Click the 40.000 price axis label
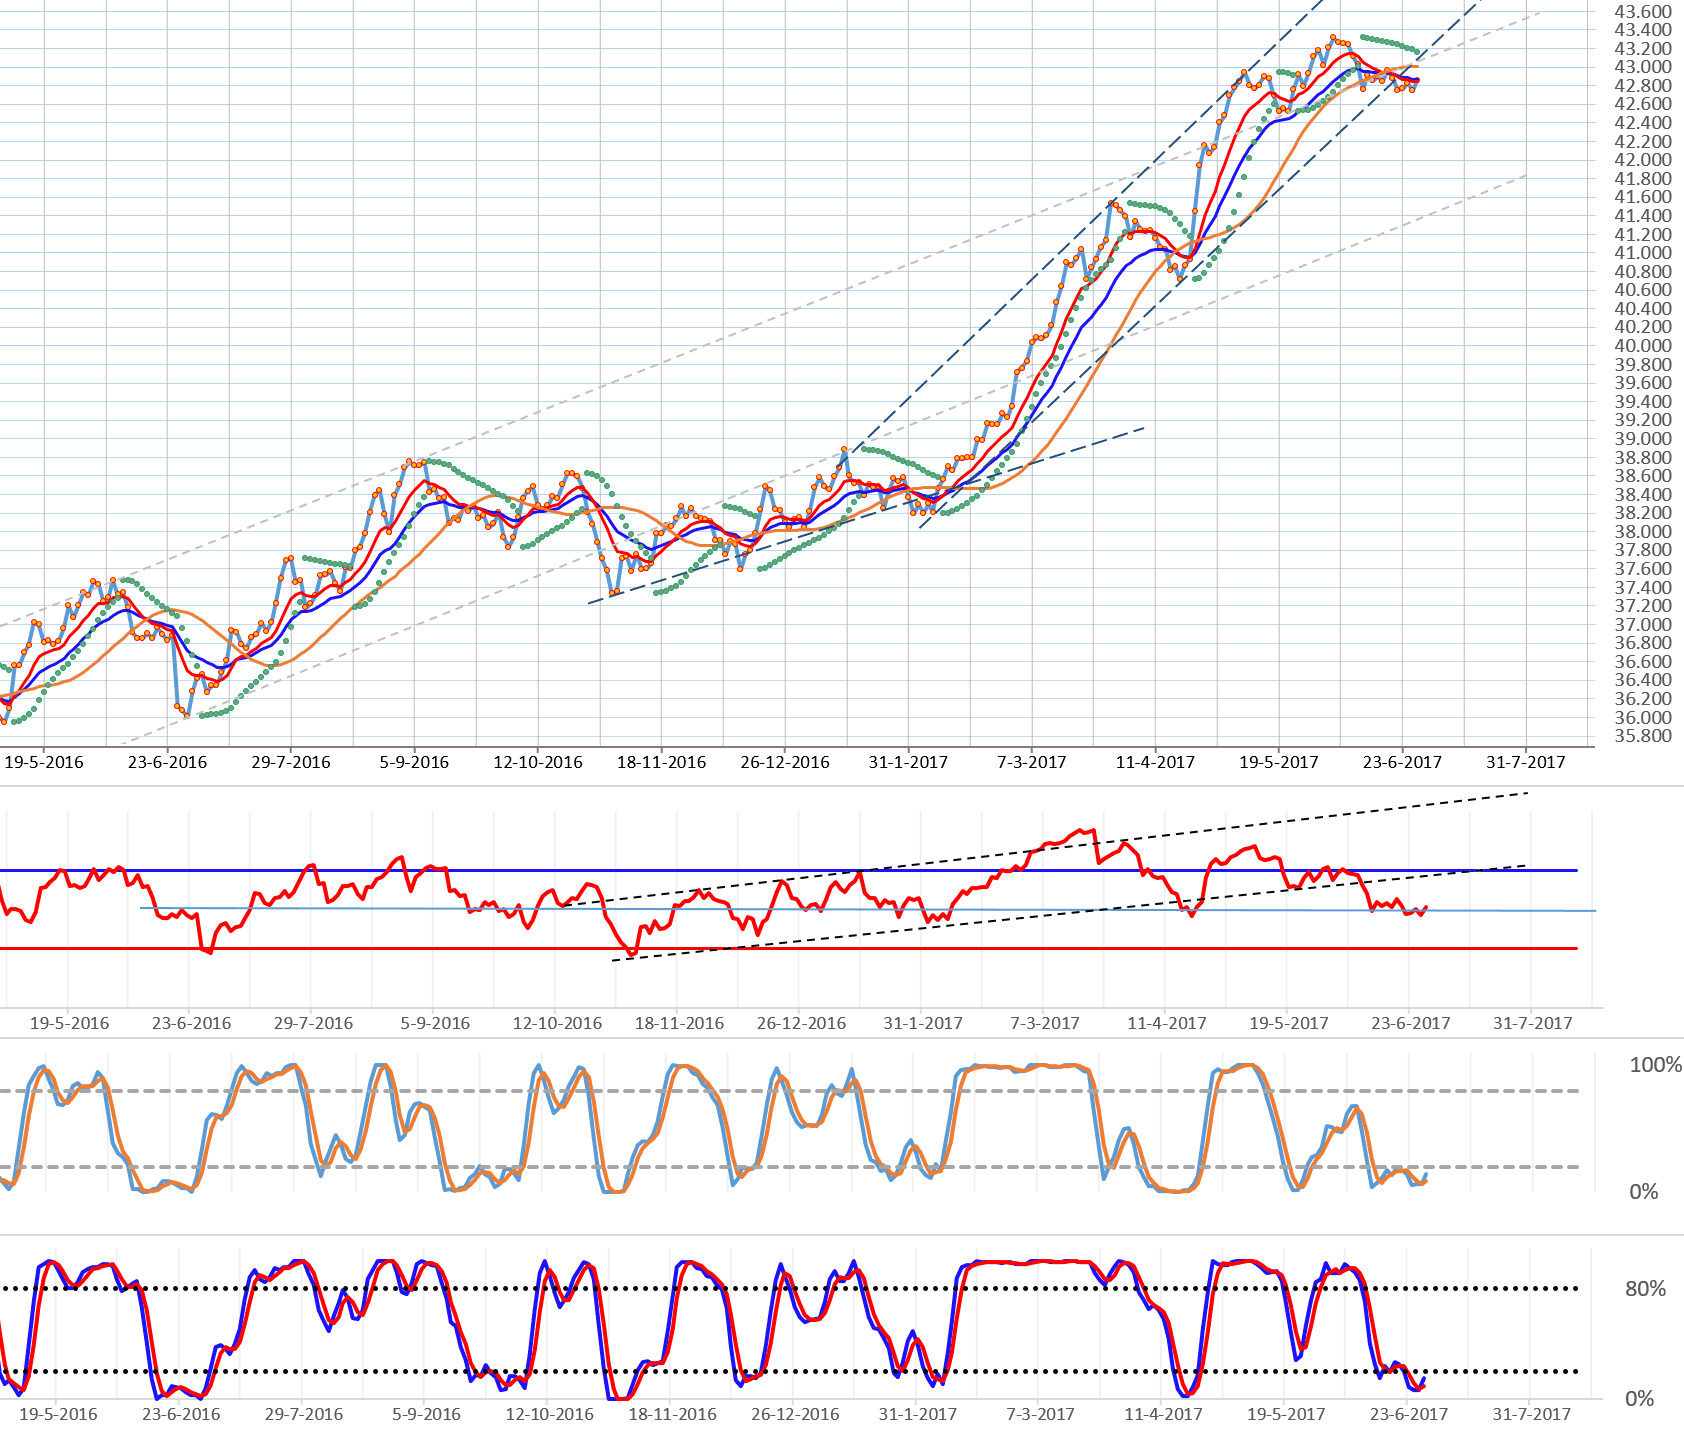The width and height of the screenshot is (1684, 1436). [1643, 346]
